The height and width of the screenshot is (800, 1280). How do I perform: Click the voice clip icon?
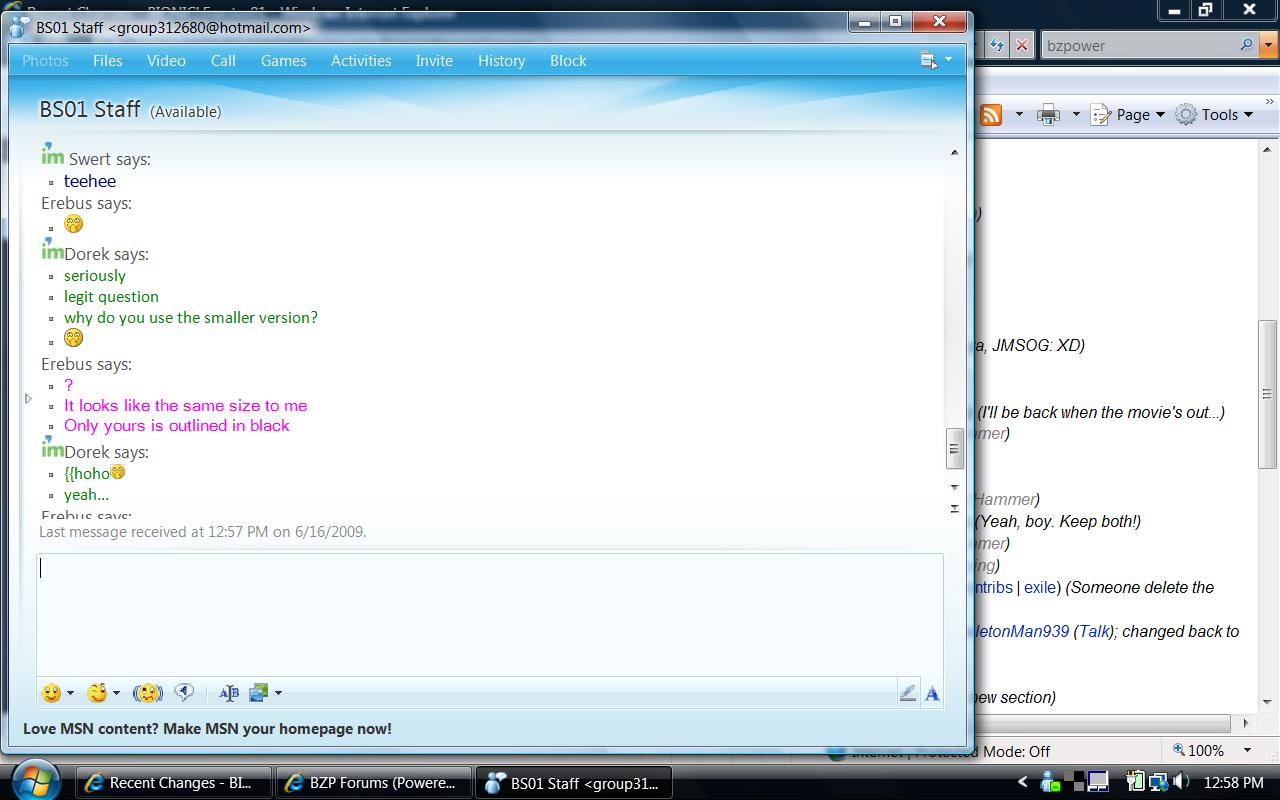pyautogui.click(x=184, y=692)
